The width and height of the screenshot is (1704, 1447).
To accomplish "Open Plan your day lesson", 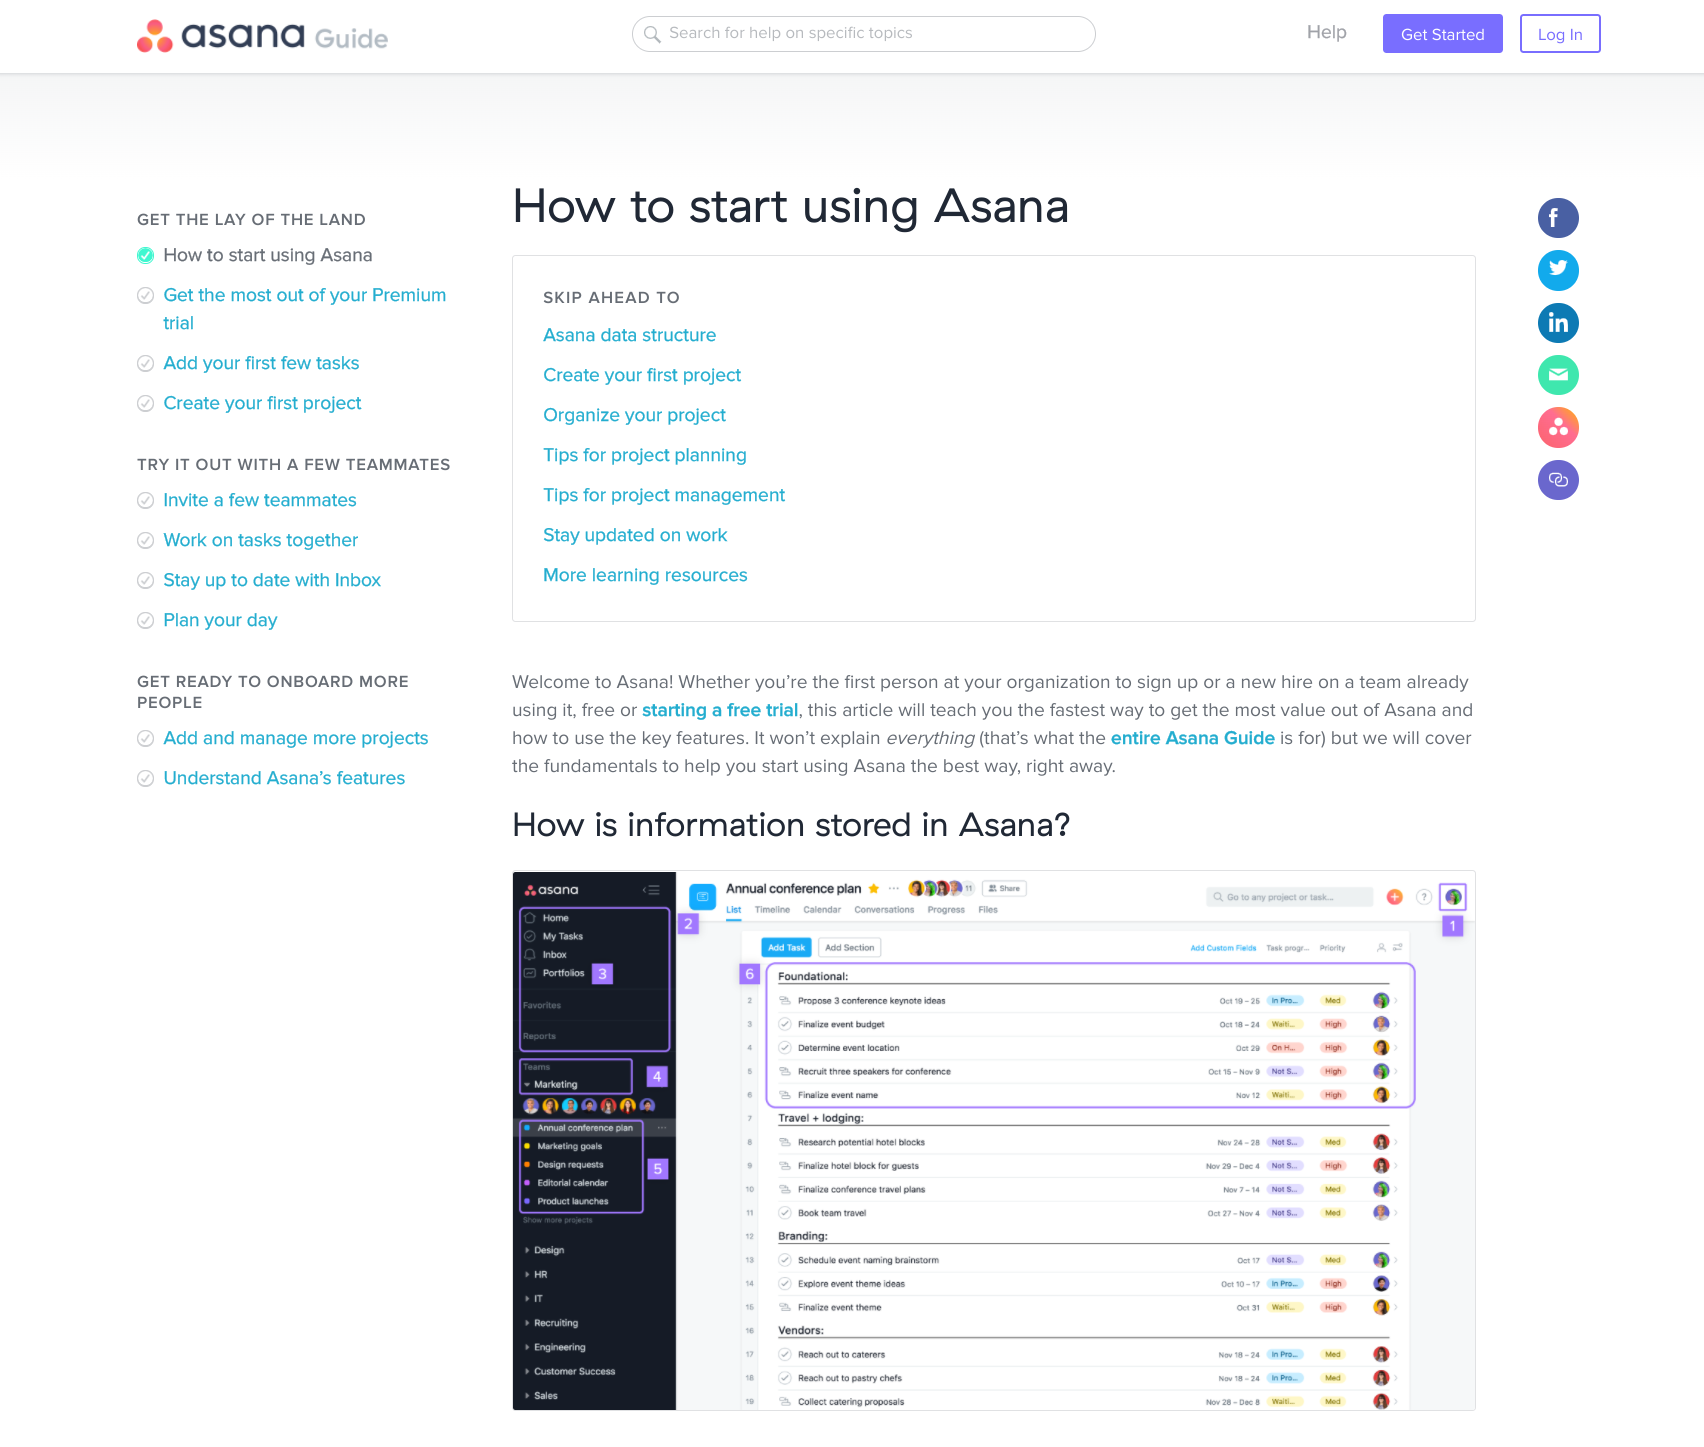I will point(220,620).
